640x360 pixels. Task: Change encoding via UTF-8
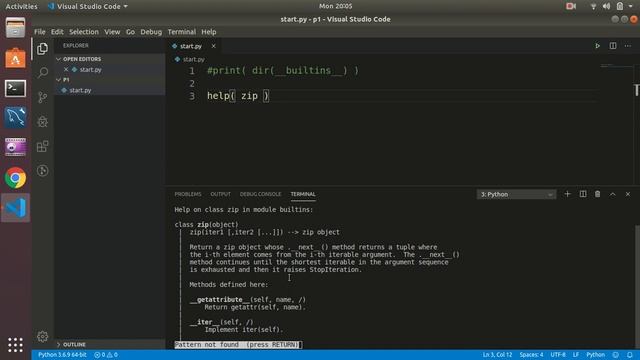pyautogui.click(x=558, y=355)
